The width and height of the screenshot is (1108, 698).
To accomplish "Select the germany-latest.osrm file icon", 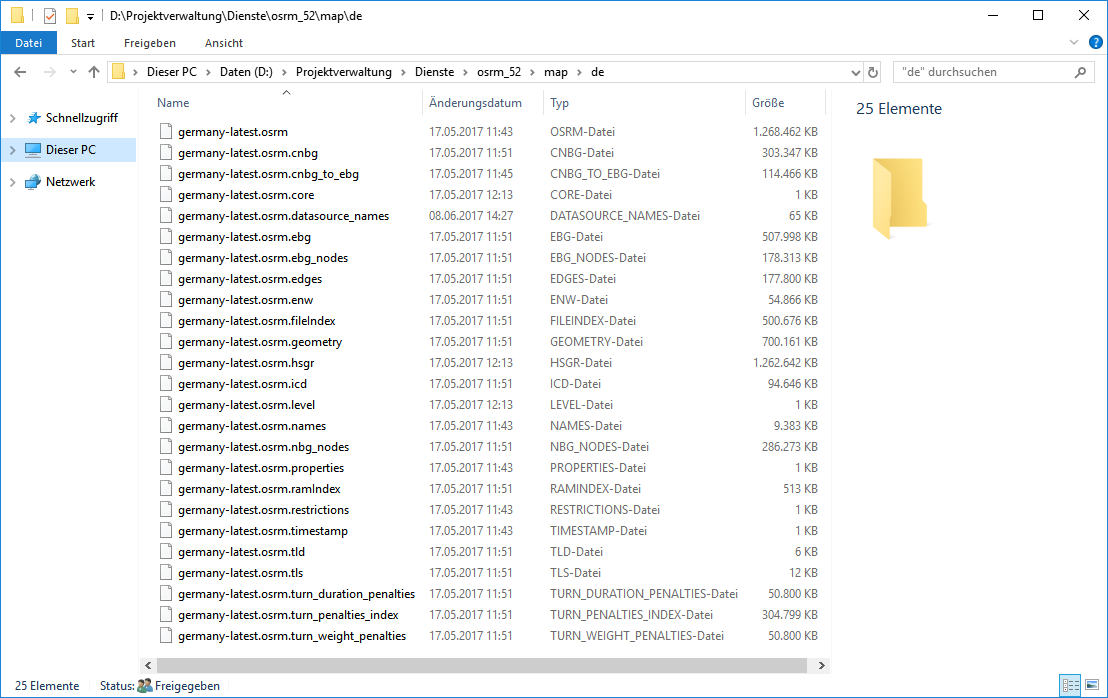I will pyautogui.click(x=166, y=131).
